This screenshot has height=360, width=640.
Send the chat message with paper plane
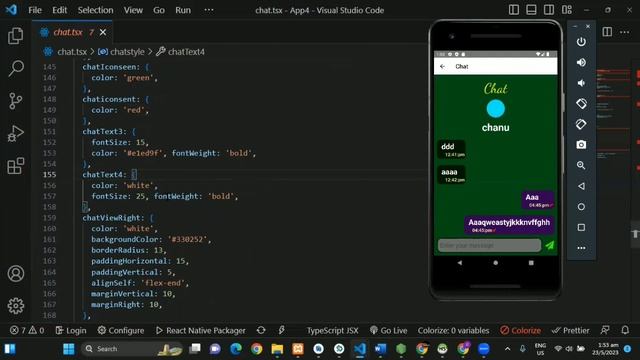[550, 245]
